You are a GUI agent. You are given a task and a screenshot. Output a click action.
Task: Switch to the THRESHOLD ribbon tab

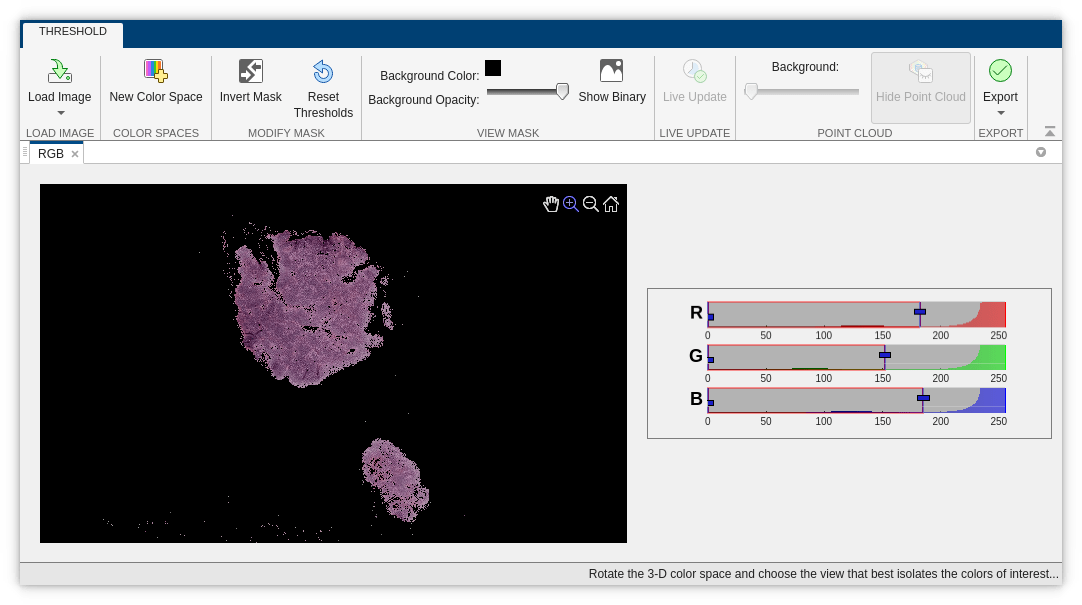point(71,31)
